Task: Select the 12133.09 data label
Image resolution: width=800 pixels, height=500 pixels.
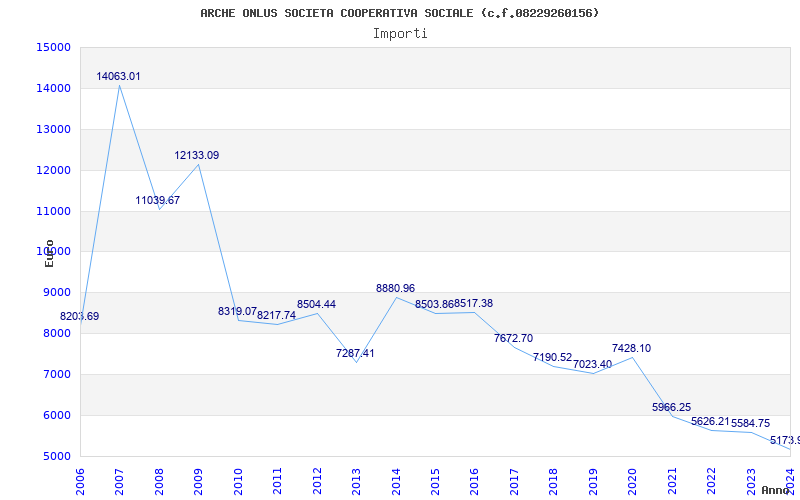Action: (x=197, y=156)
